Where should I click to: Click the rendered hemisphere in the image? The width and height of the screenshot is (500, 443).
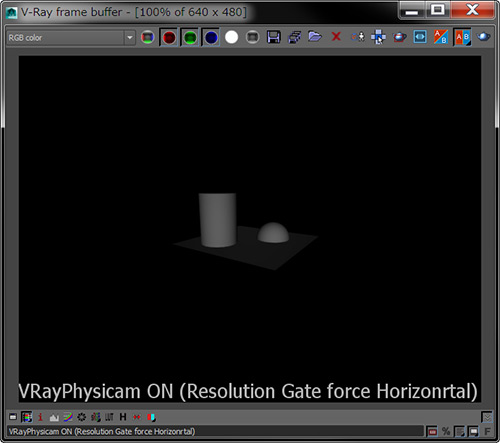(273, 233)
